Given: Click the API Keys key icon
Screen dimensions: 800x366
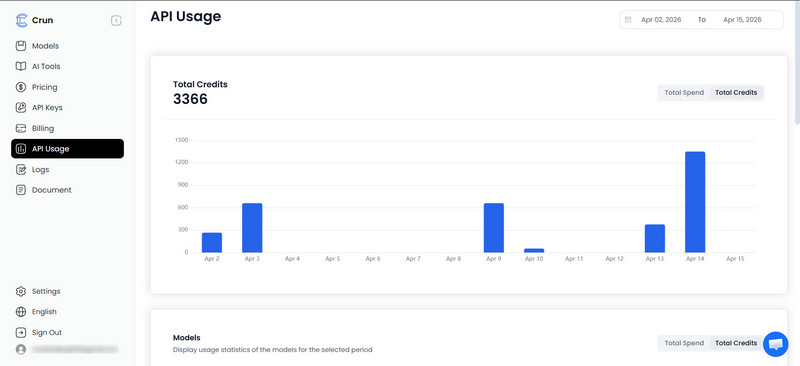Looking at the screenshot, I should point(21,108).
